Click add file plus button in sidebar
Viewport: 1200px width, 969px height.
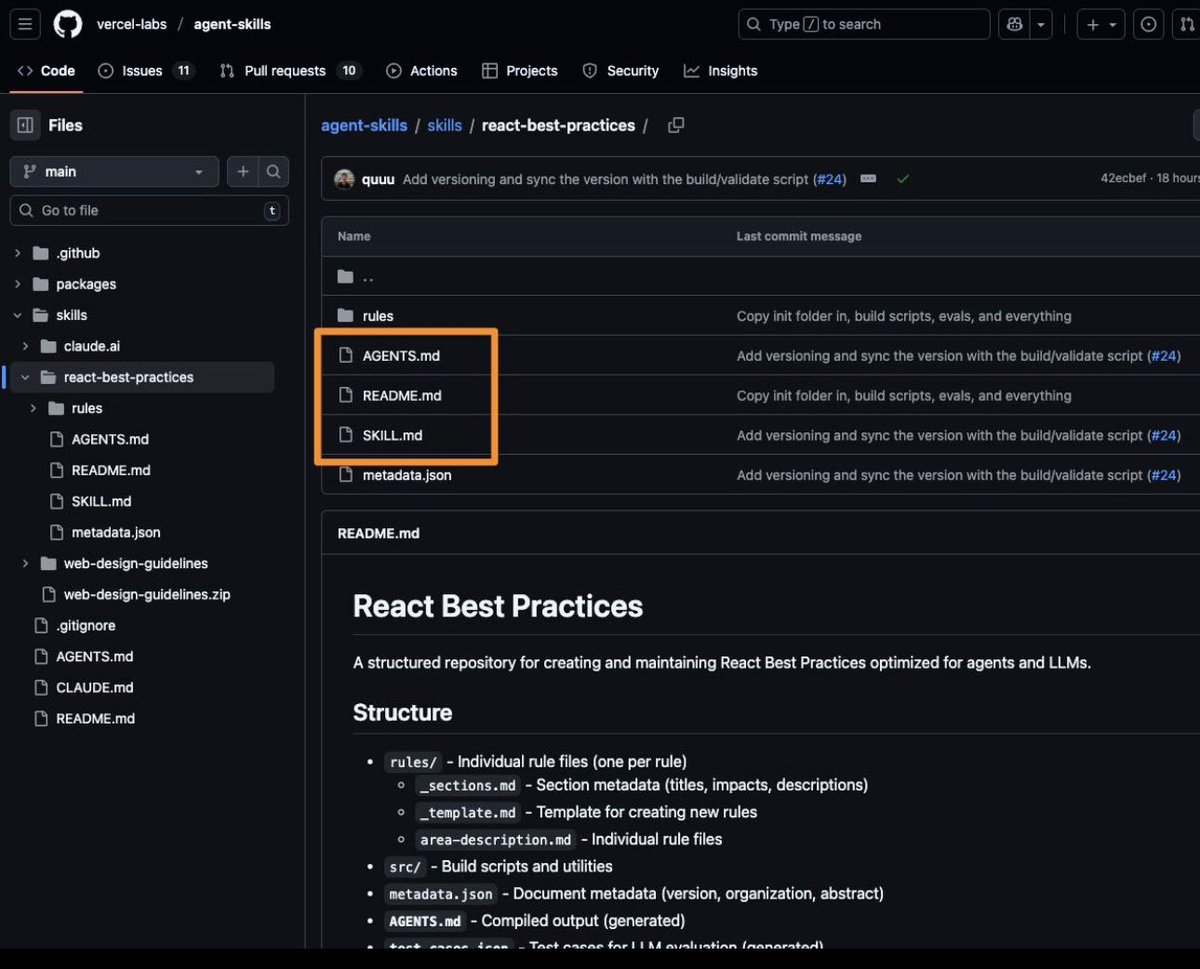tap(243, 172)
